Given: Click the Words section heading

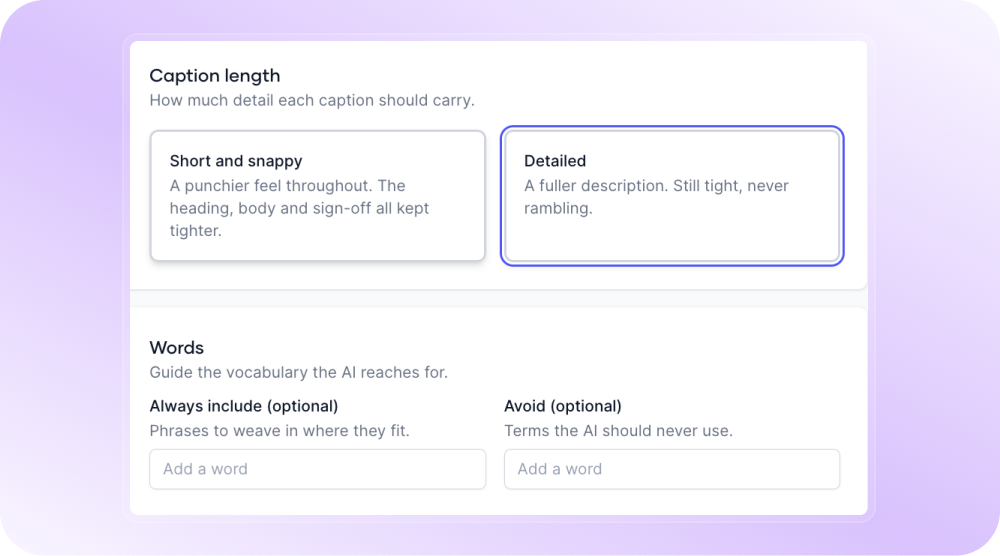Looking at the screenshot, I should click(x=177, y=348).
